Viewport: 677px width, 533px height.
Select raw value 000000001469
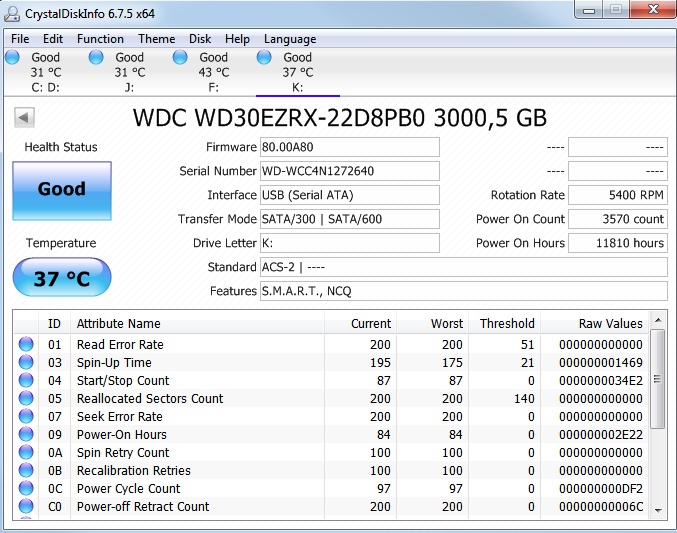point(601,362)
